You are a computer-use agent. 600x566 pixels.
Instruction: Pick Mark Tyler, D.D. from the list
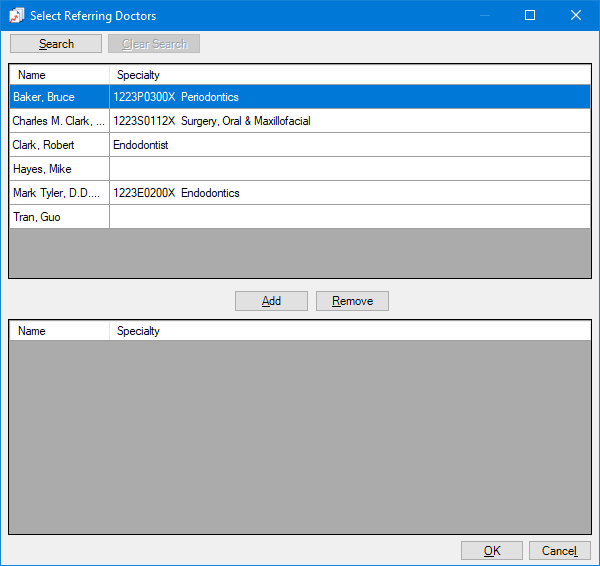point(58,193)
